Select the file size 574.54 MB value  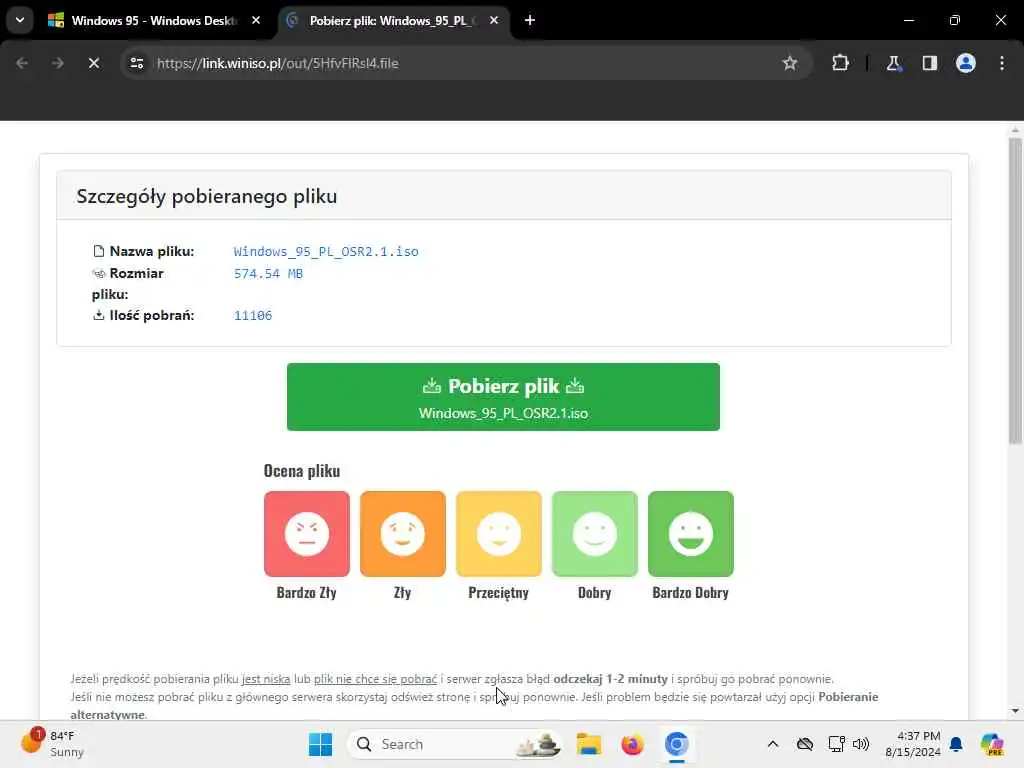(x=268, y=274)
